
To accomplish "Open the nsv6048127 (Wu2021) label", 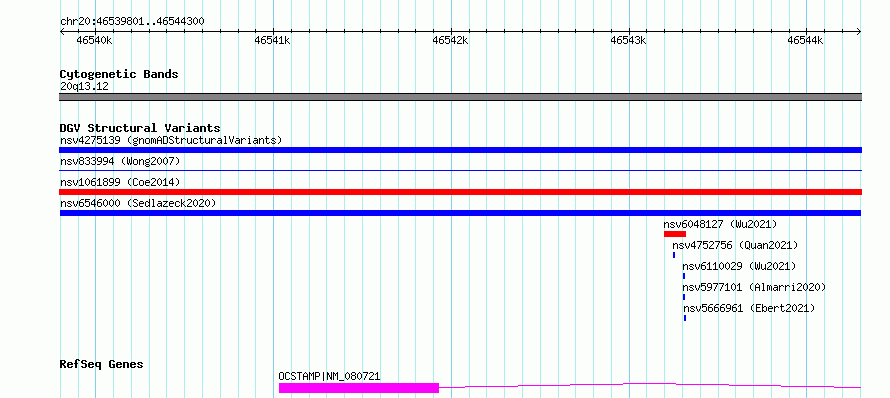I will 720,224.
